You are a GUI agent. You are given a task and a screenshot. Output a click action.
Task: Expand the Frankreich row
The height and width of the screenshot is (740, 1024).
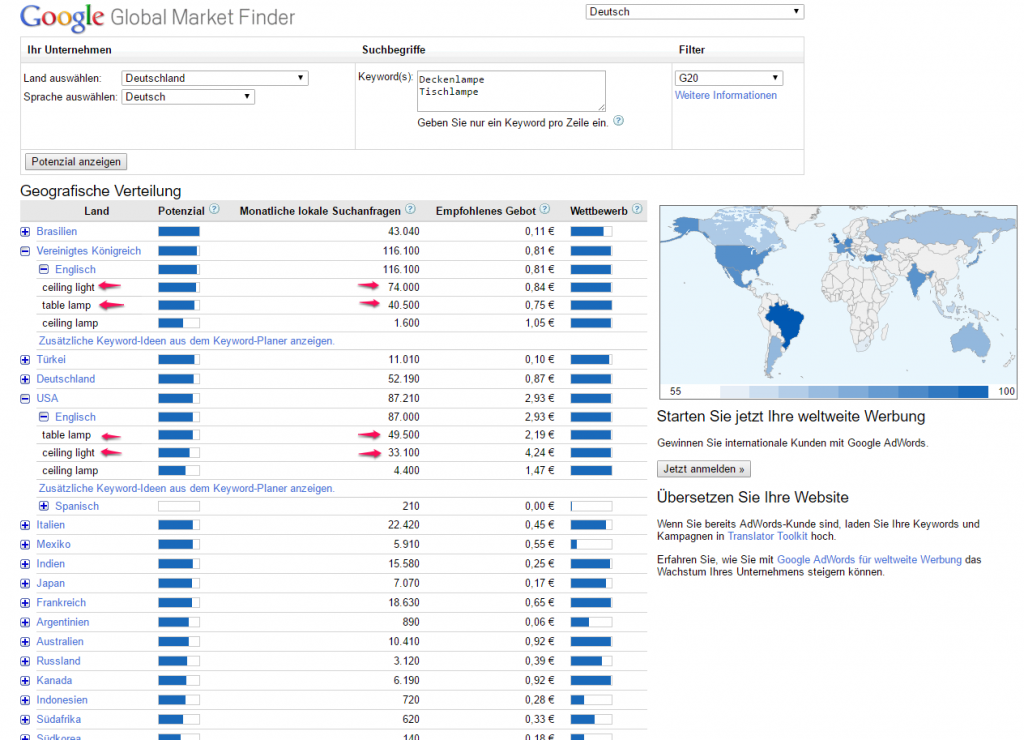[25, 603]
